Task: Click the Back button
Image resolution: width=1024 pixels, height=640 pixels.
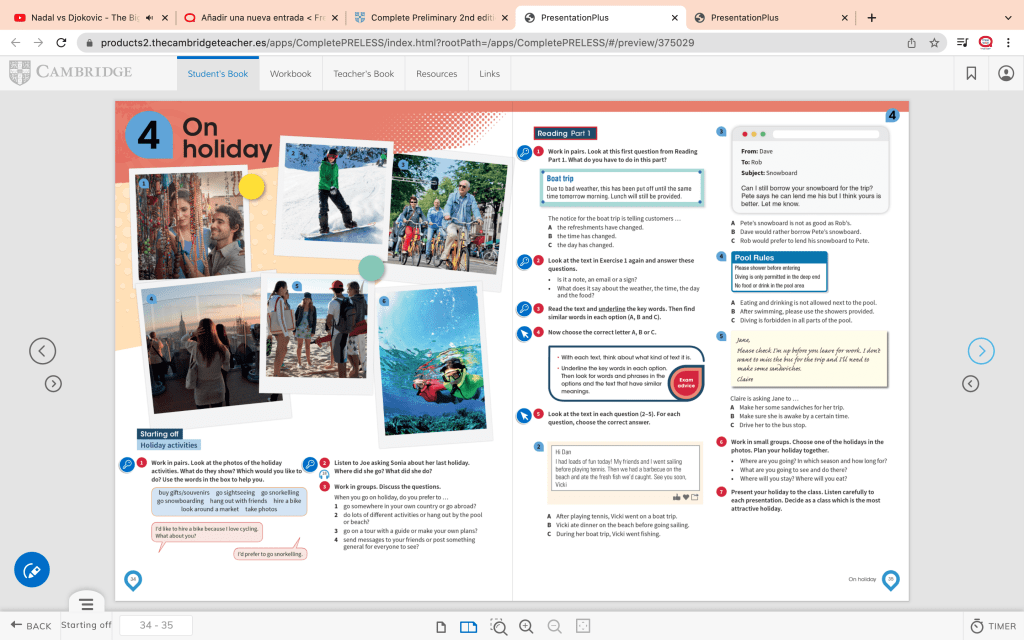Action: tap(30, 626)
